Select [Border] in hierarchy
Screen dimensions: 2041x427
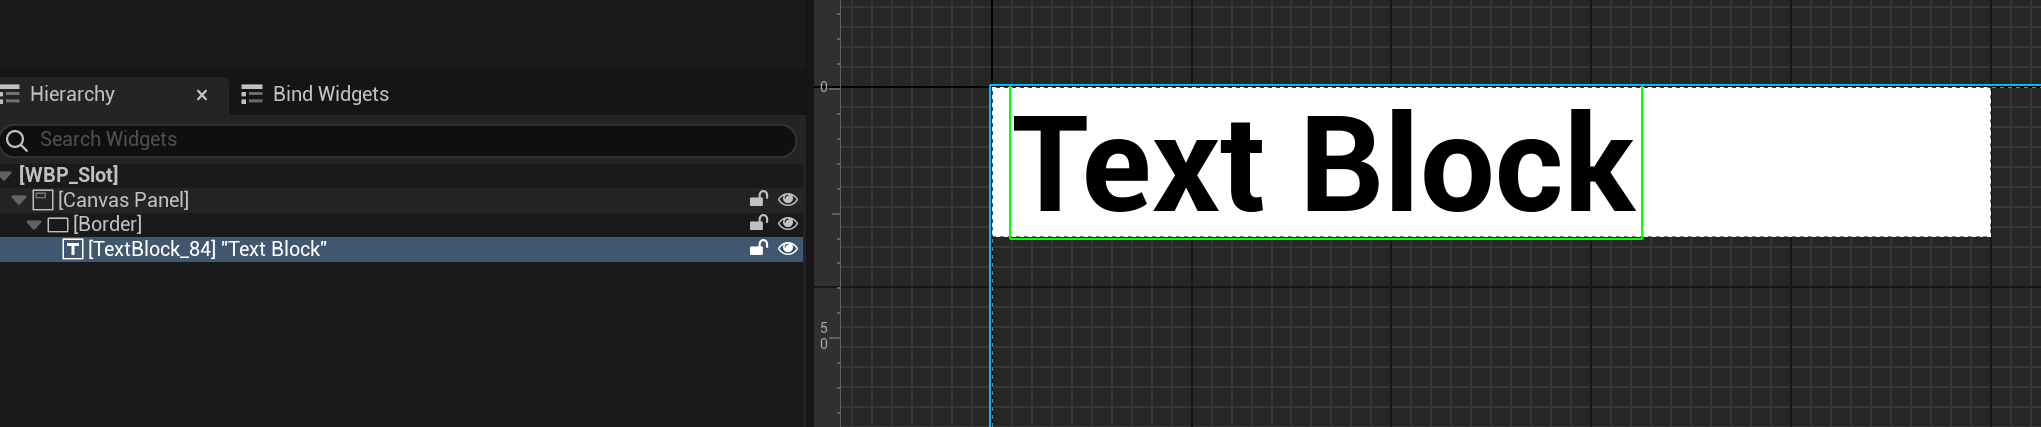point(107,224)
